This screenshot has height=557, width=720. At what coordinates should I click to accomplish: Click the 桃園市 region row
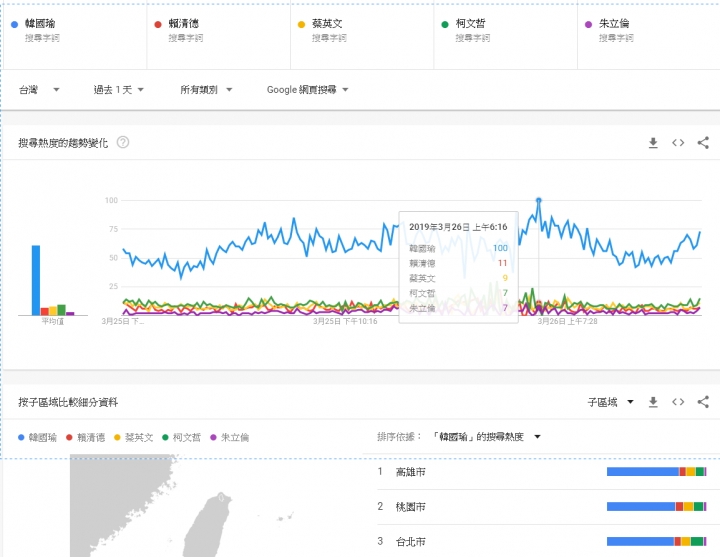(x=542, y=506)
